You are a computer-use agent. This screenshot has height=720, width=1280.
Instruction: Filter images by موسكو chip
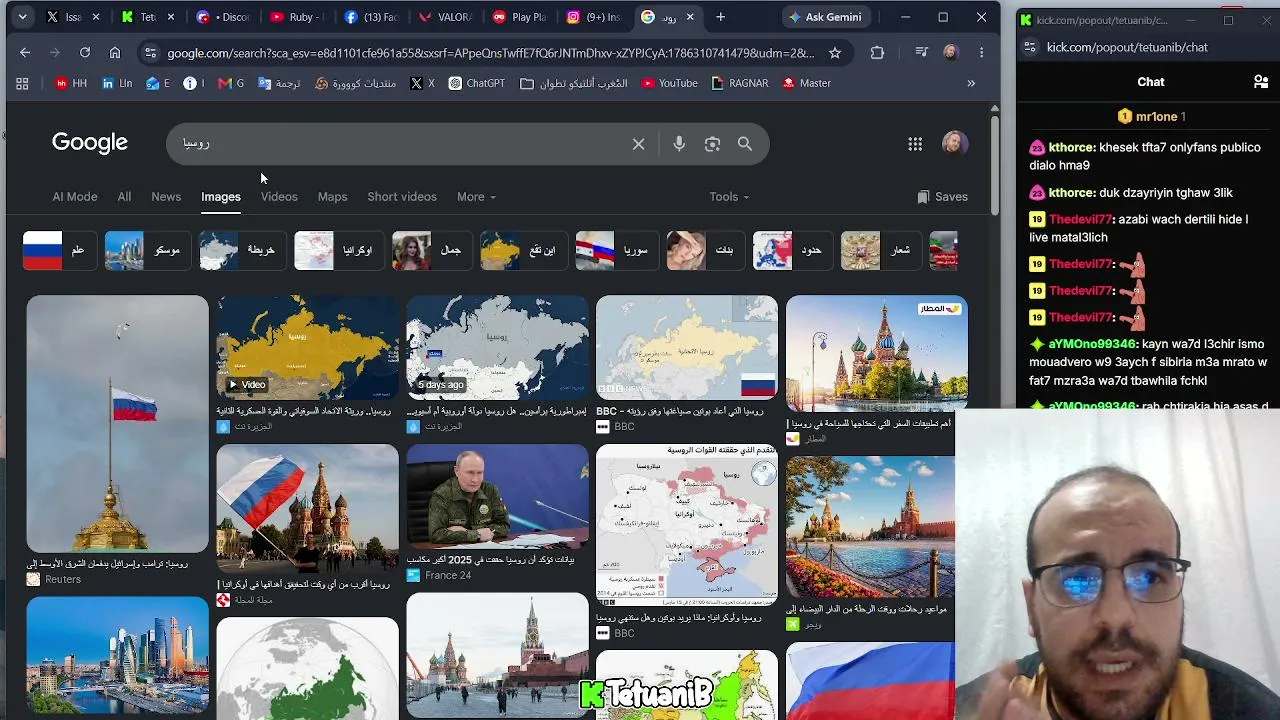[147, 250]
